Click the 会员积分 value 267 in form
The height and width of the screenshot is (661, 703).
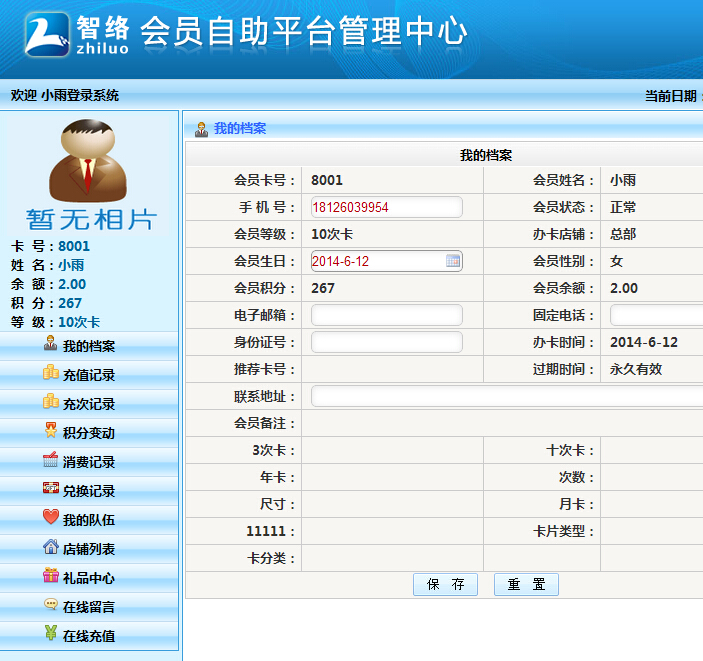323,288
